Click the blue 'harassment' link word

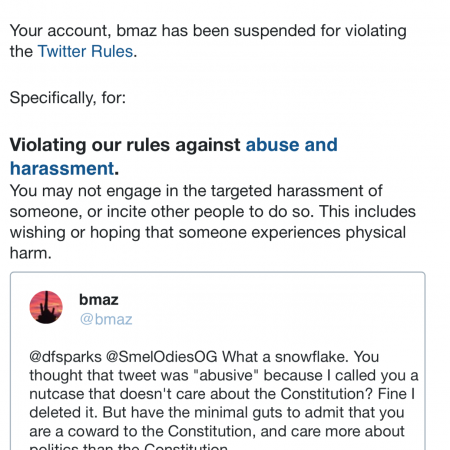[x=62, y=168]
